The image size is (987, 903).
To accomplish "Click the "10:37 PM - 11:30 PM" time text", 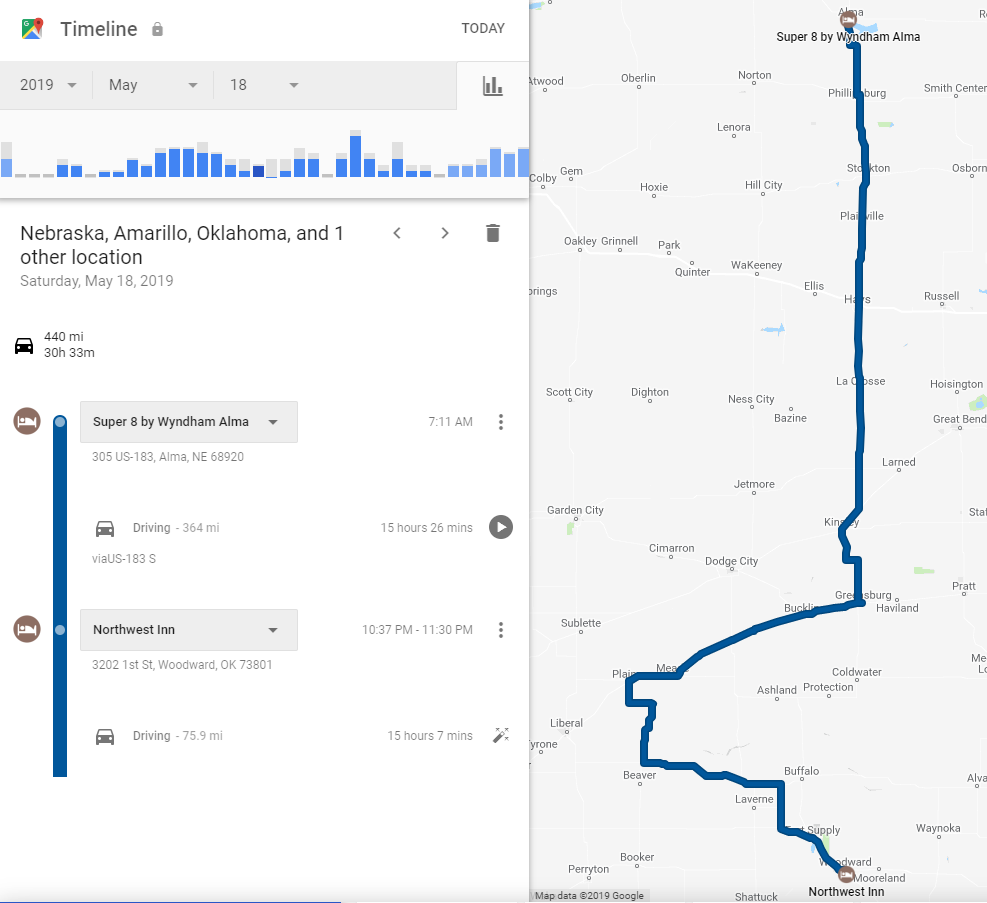I will pyautogui.click(x=417, y=630).
